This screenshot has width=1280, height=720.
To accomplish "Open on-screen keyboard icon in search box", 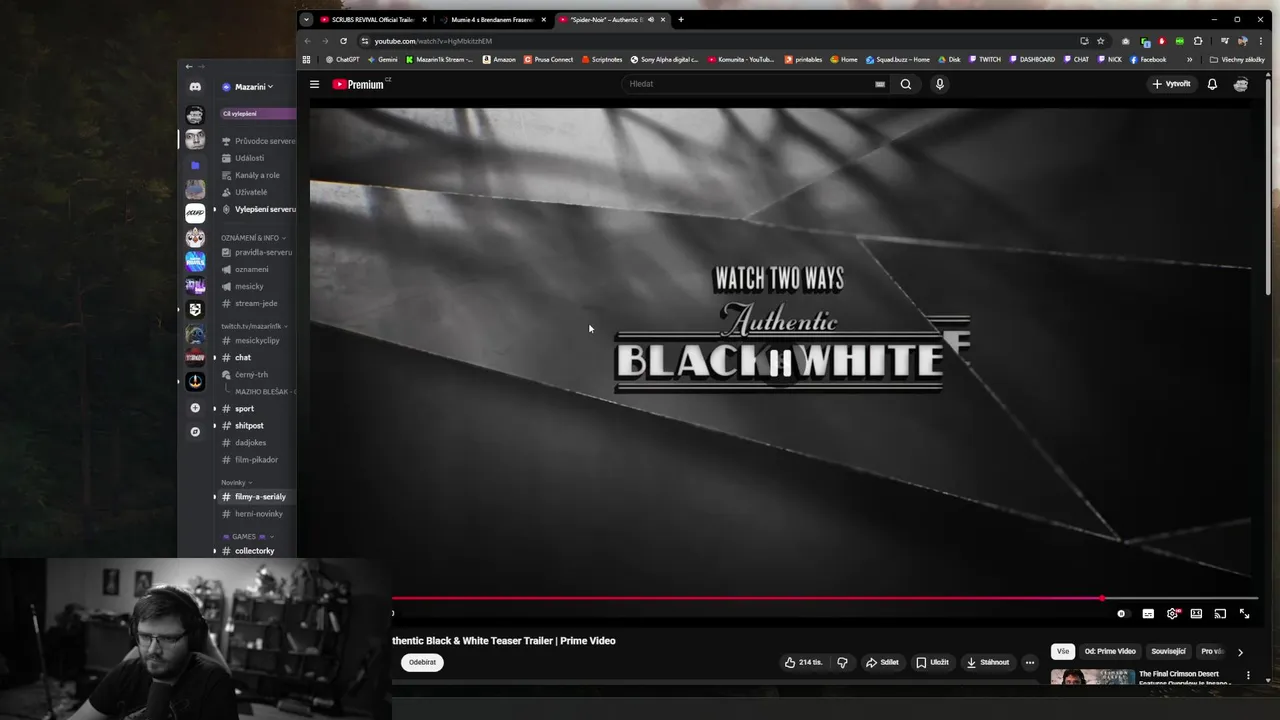I will coord(880,84).
